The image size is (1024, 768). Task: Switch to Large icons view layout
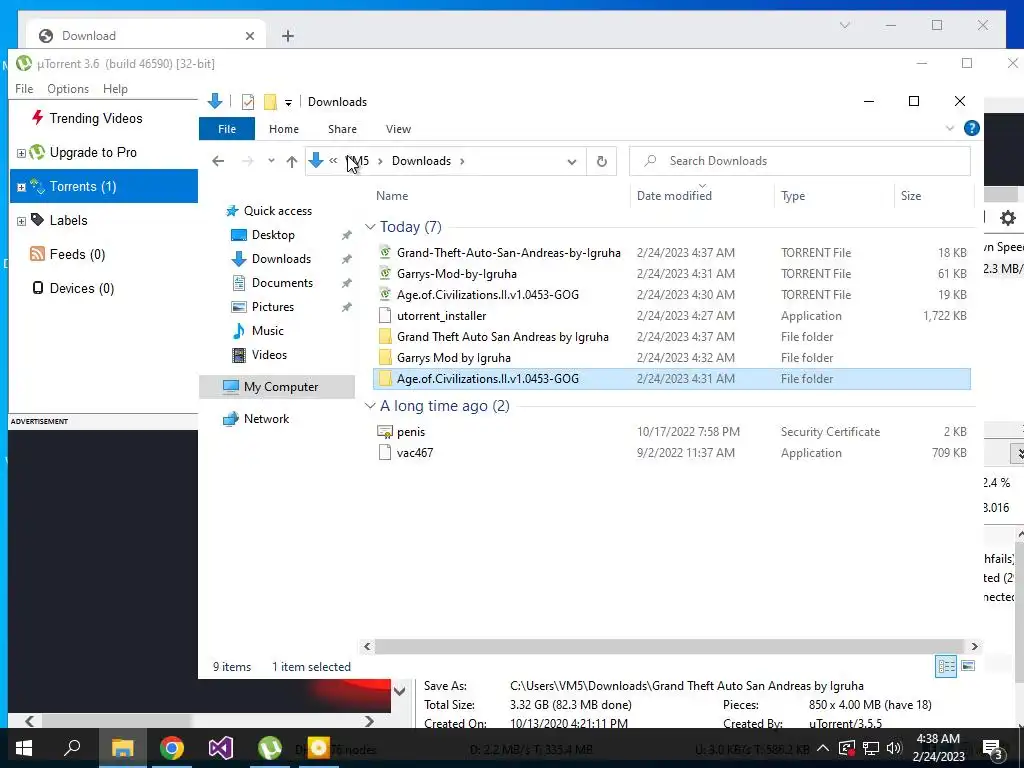pos(968,666)
